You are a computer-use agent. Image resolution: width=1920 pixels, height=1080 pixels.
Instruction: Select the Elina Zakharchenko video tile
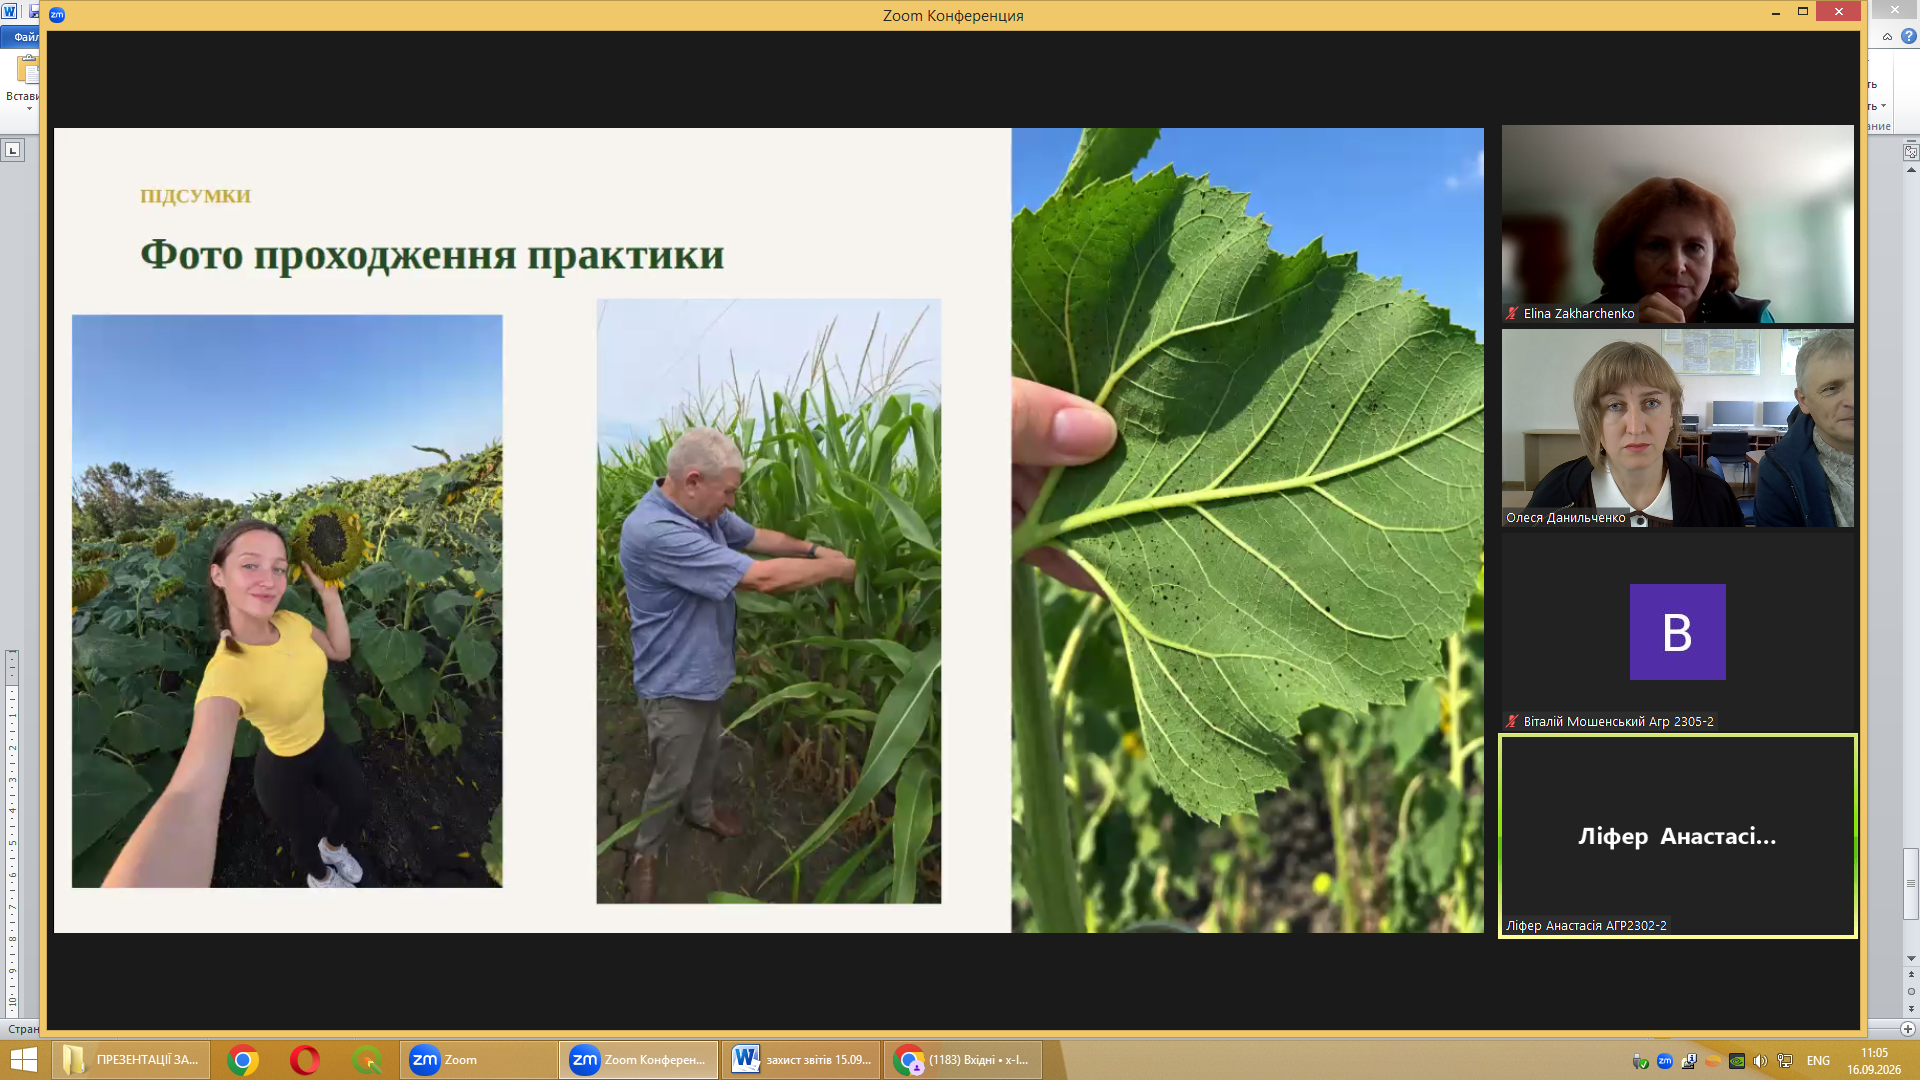(x=1678, y=224)
